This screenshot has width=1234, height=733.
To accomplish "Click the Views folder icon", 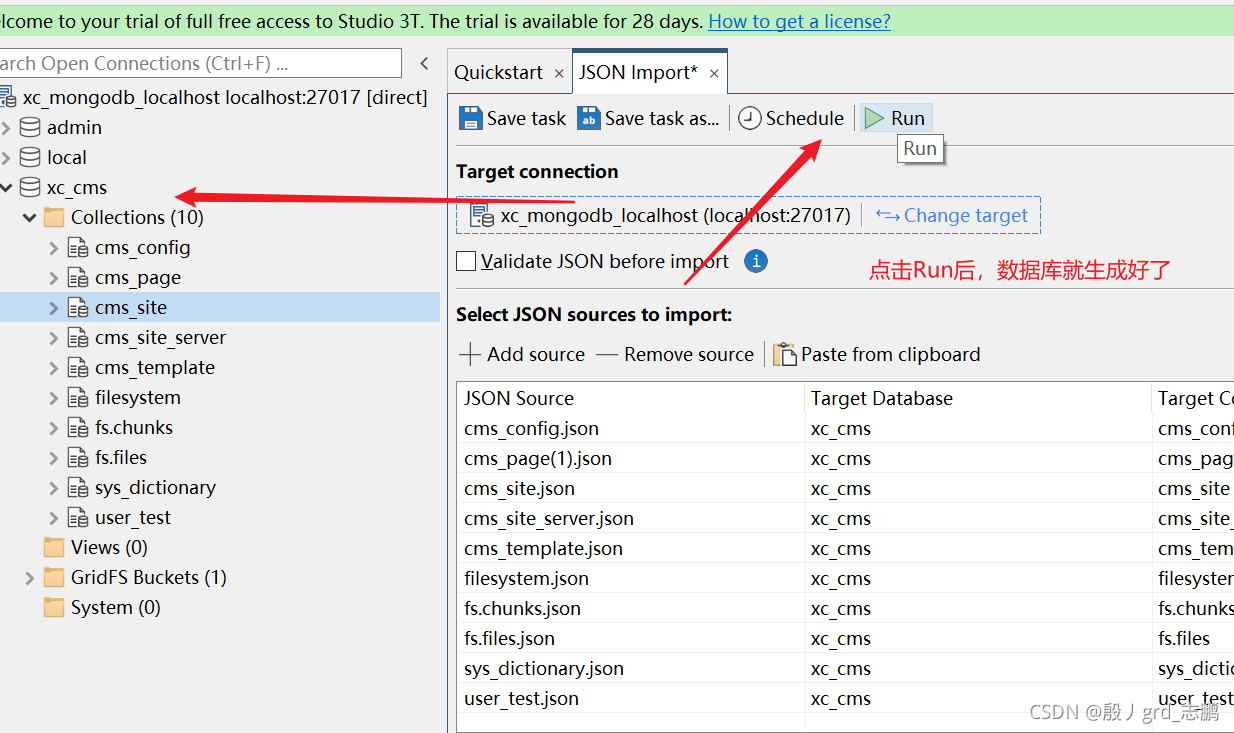I will [55, 547].
